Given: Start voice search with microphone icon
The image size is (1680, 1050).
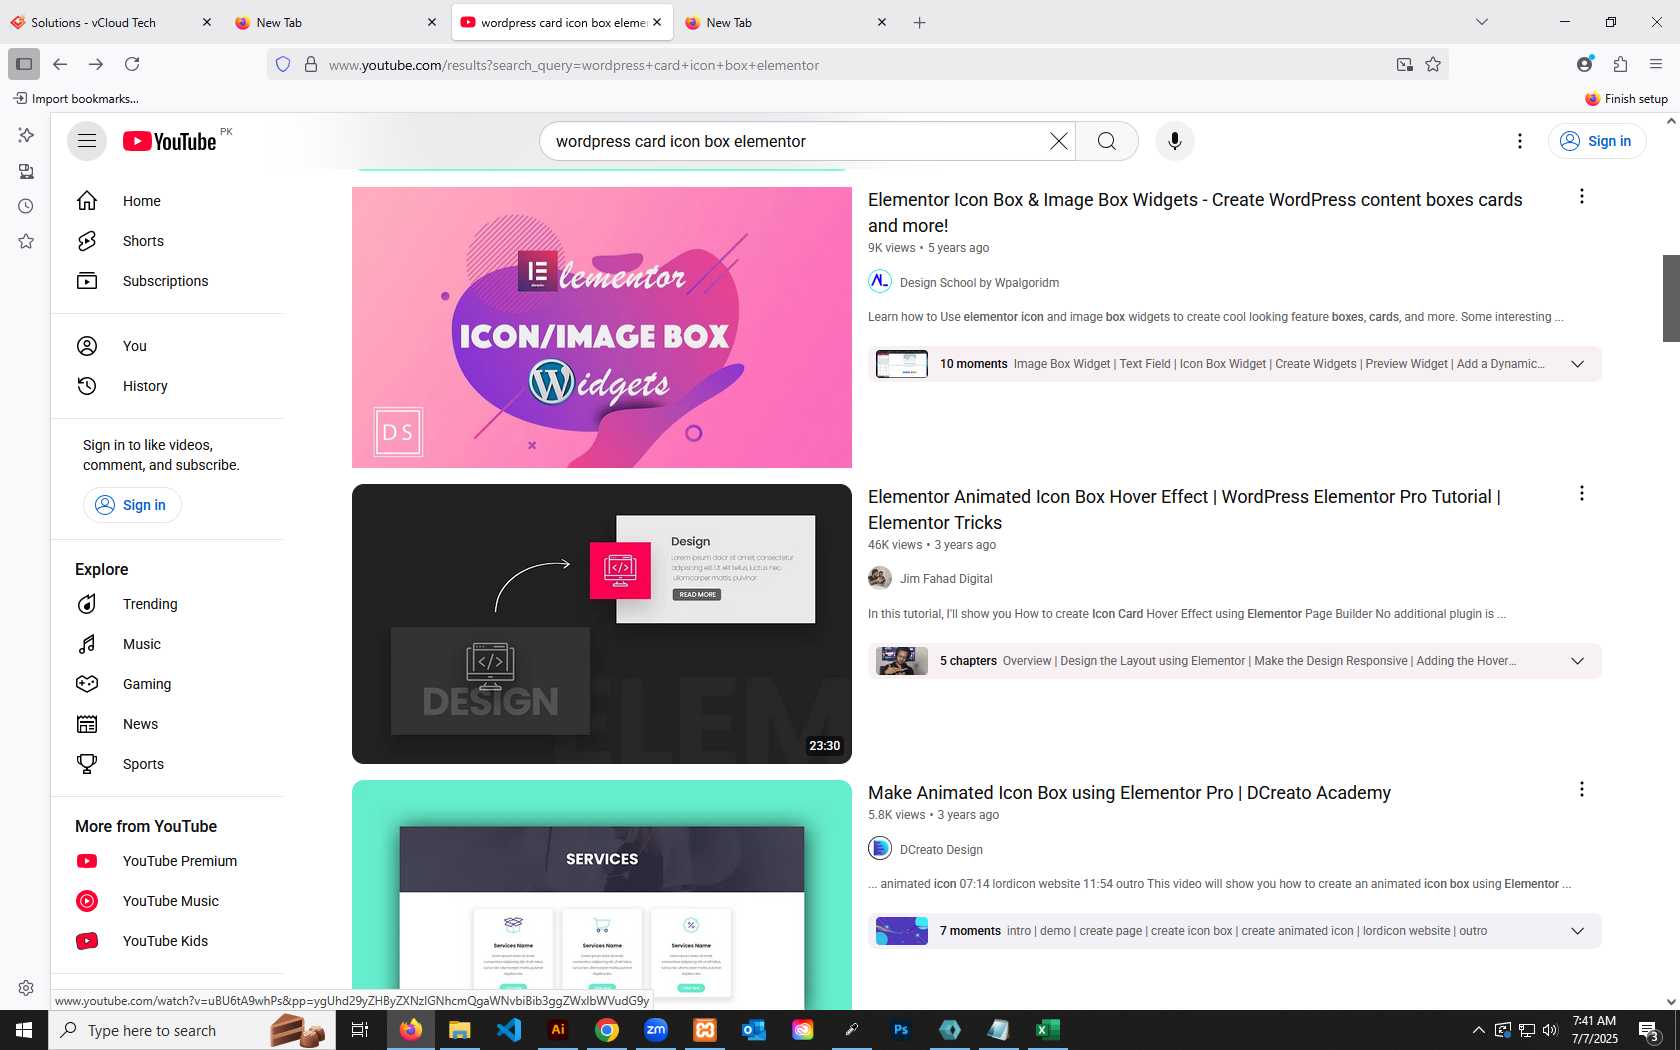Looking at the screenshot, I should pyautogui.click(x=1175, y=141).
